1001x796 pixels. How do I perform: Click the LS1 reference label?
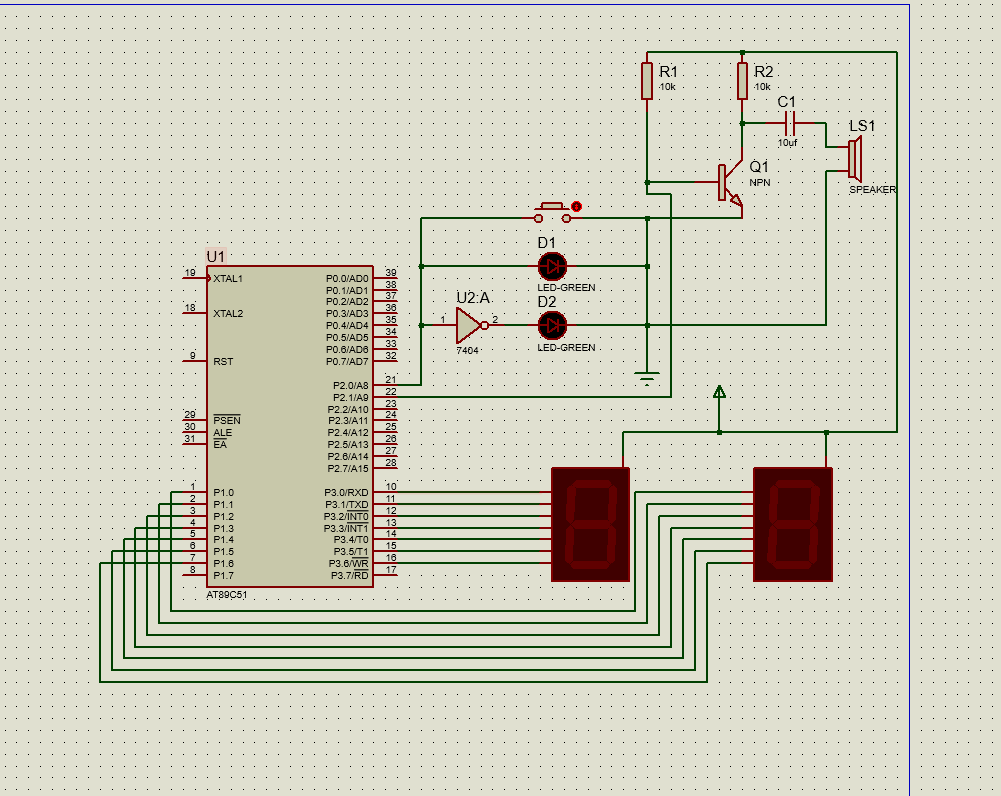[862, 126]
